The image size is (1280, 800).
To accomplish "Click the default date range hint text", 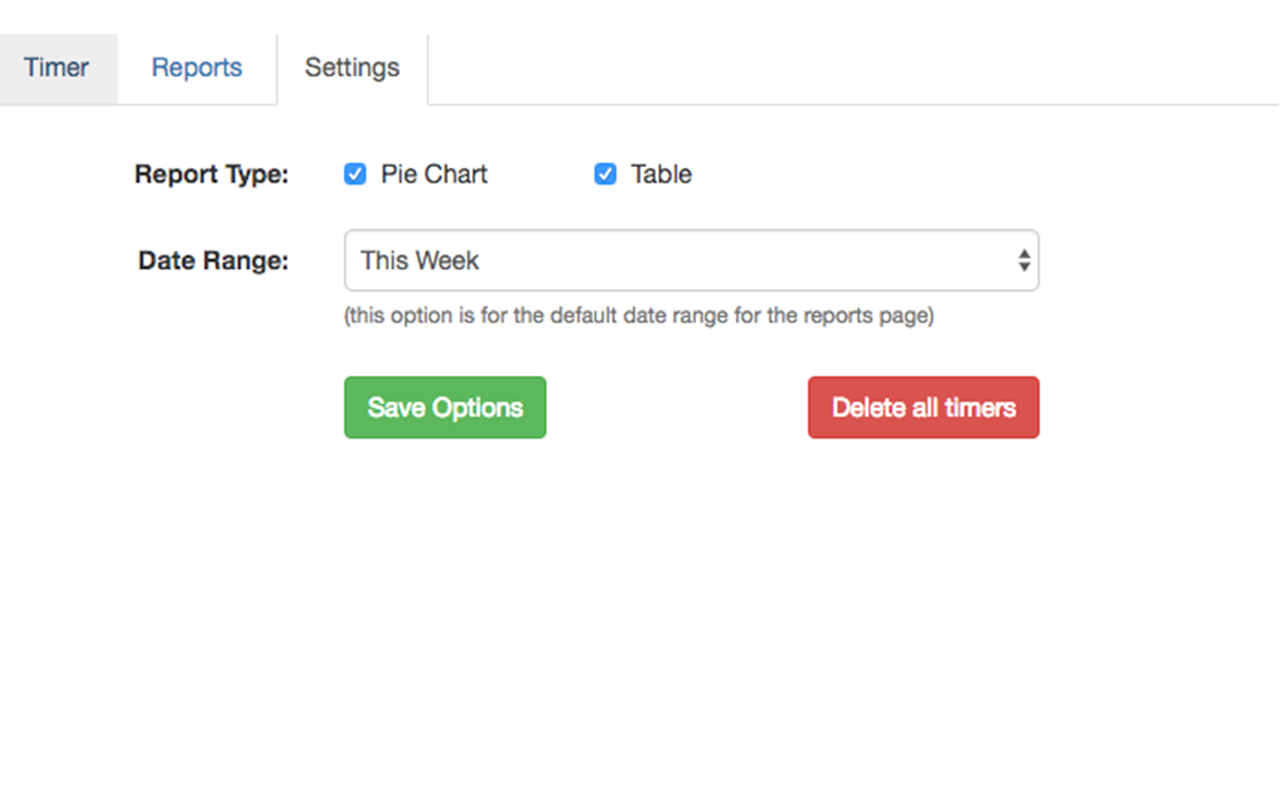I will point(639,316).
